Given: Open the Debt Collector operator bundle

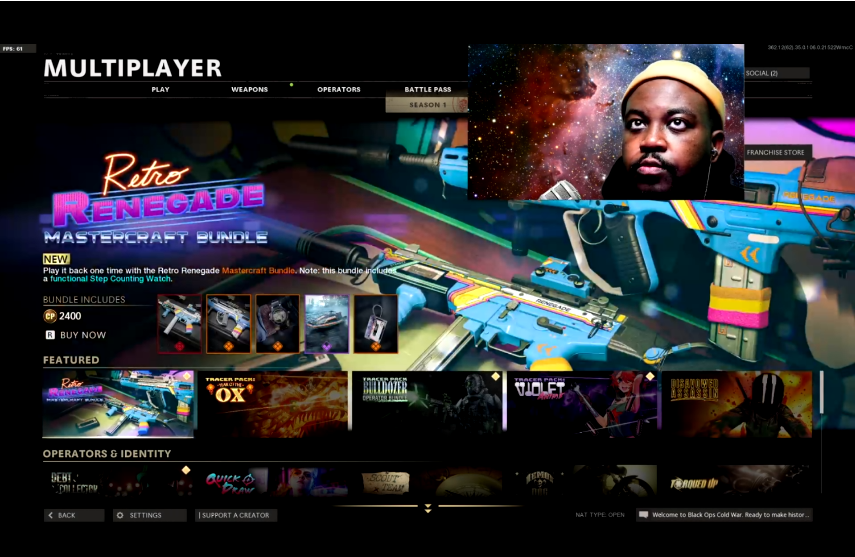Looking at the screenshot, I should (x=118, y=481).
